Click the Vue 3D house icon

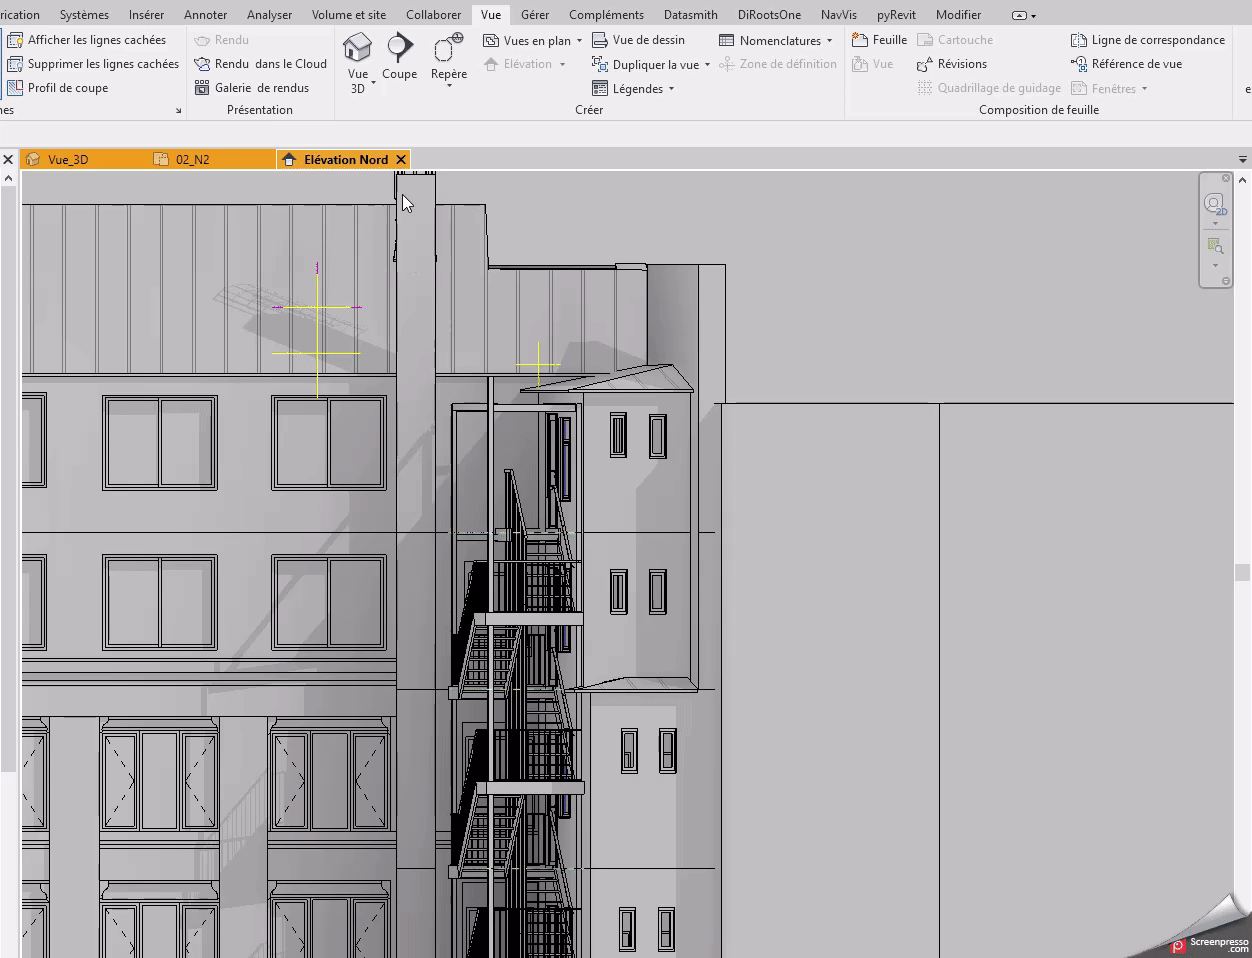357,48
